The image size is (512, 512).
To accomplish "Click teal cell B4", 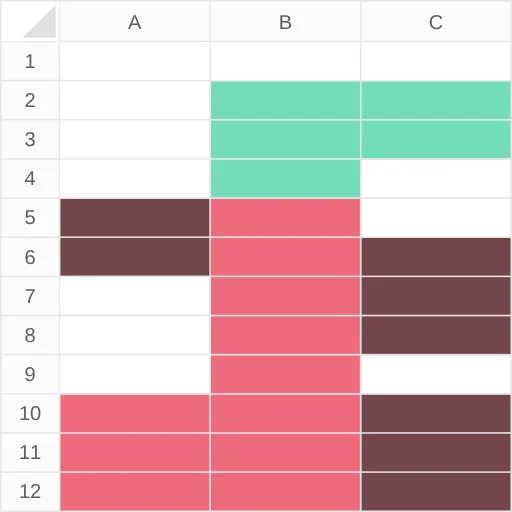I will pyautogui.click(x=285, y=178).
